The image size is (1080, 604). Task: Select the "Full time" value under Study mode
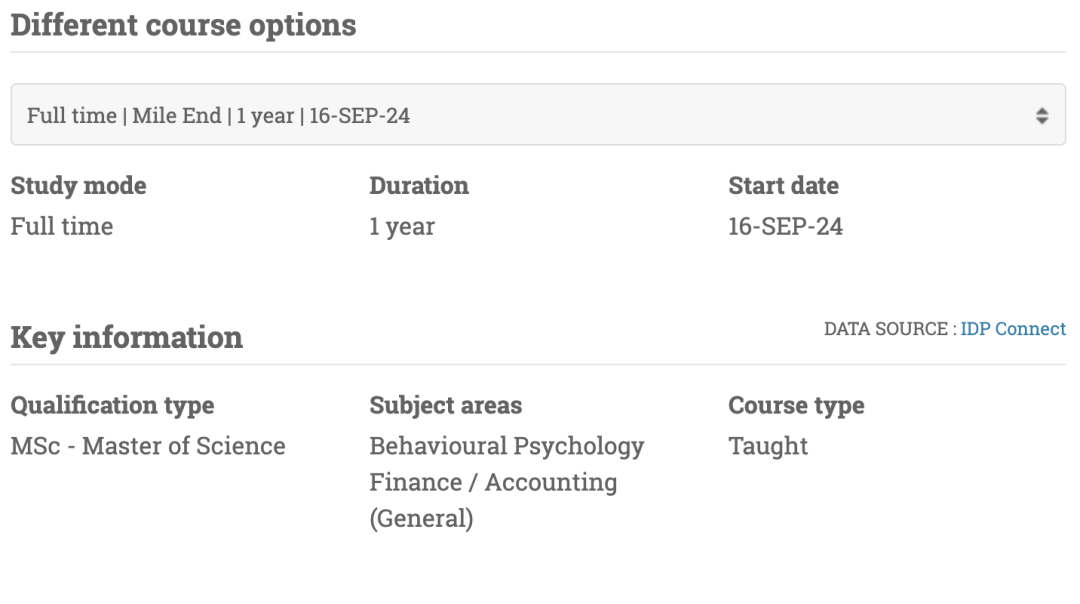tap(62, 227)
